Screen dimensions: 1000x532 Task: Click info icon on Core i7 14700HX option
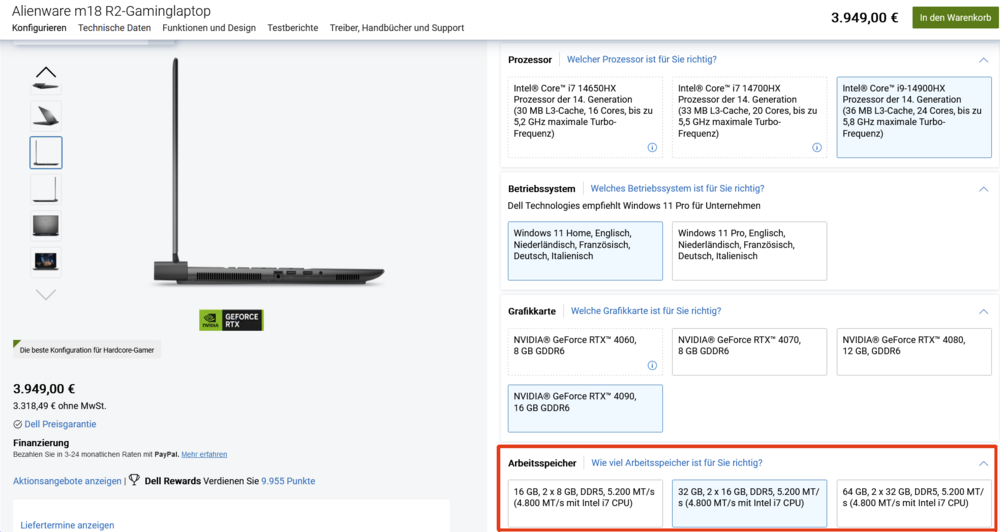point(816,148)
